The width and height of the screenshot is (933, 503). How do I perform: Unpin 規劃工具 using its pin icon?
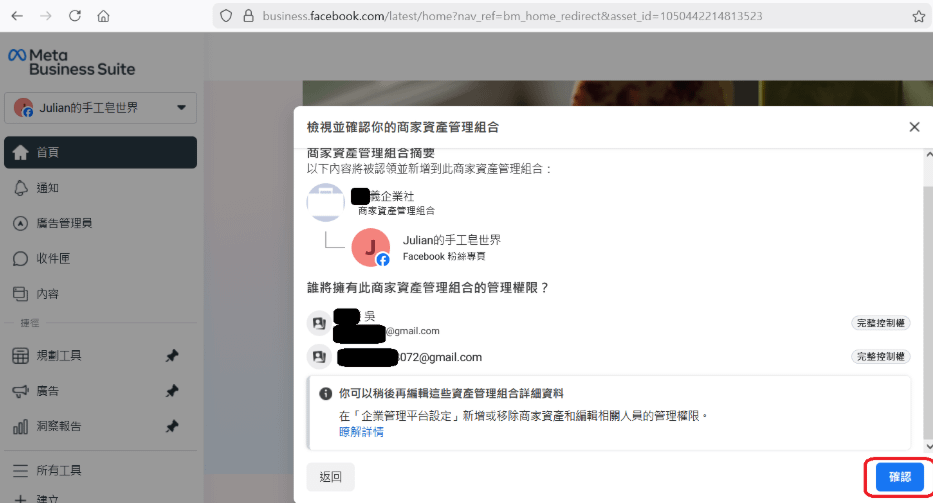point(172,356)
